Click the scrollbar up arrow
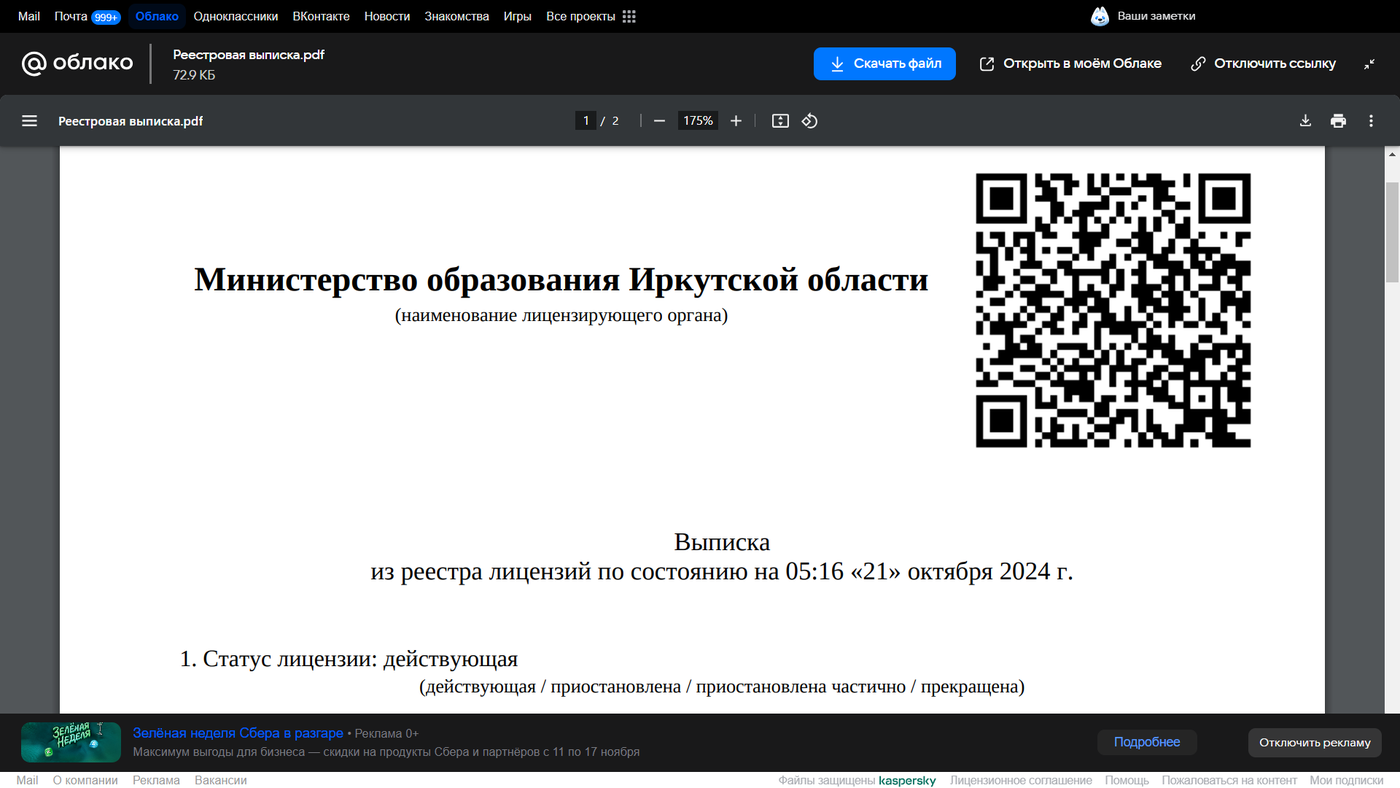The width and height of the screenshot is (1400, 788). (1392, 154)
